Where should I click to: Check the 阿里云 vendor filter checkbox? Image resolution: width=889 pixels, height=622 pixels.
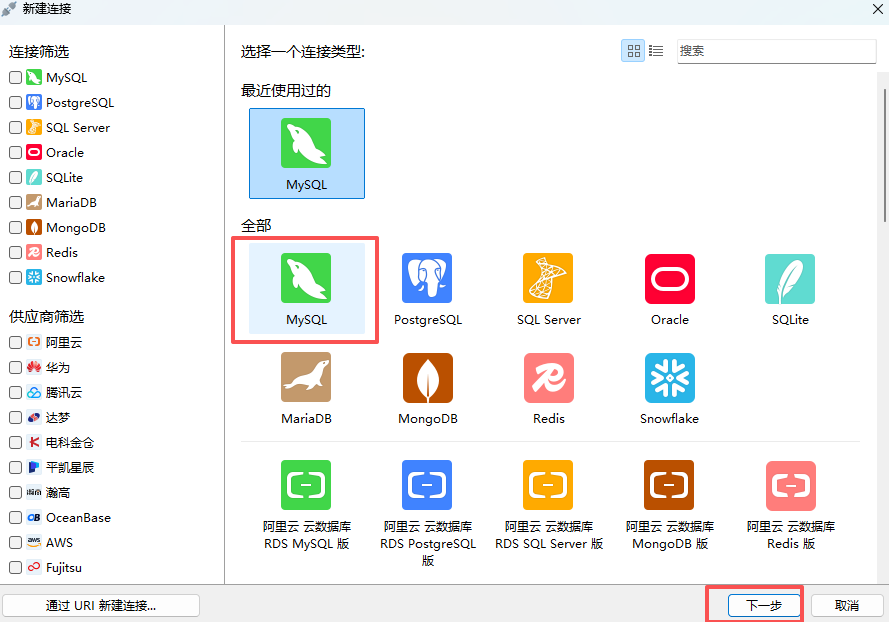coord(15,342)
